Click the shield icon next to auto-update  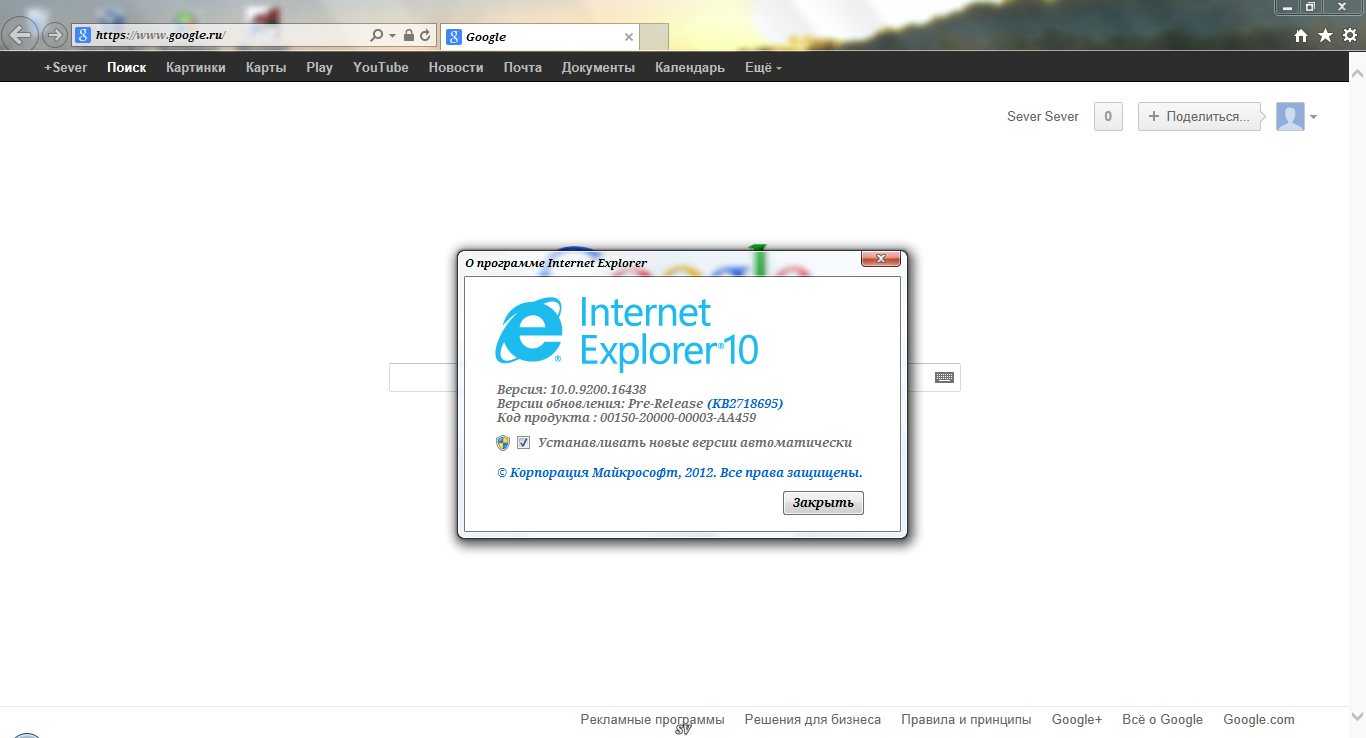point(503,442)
